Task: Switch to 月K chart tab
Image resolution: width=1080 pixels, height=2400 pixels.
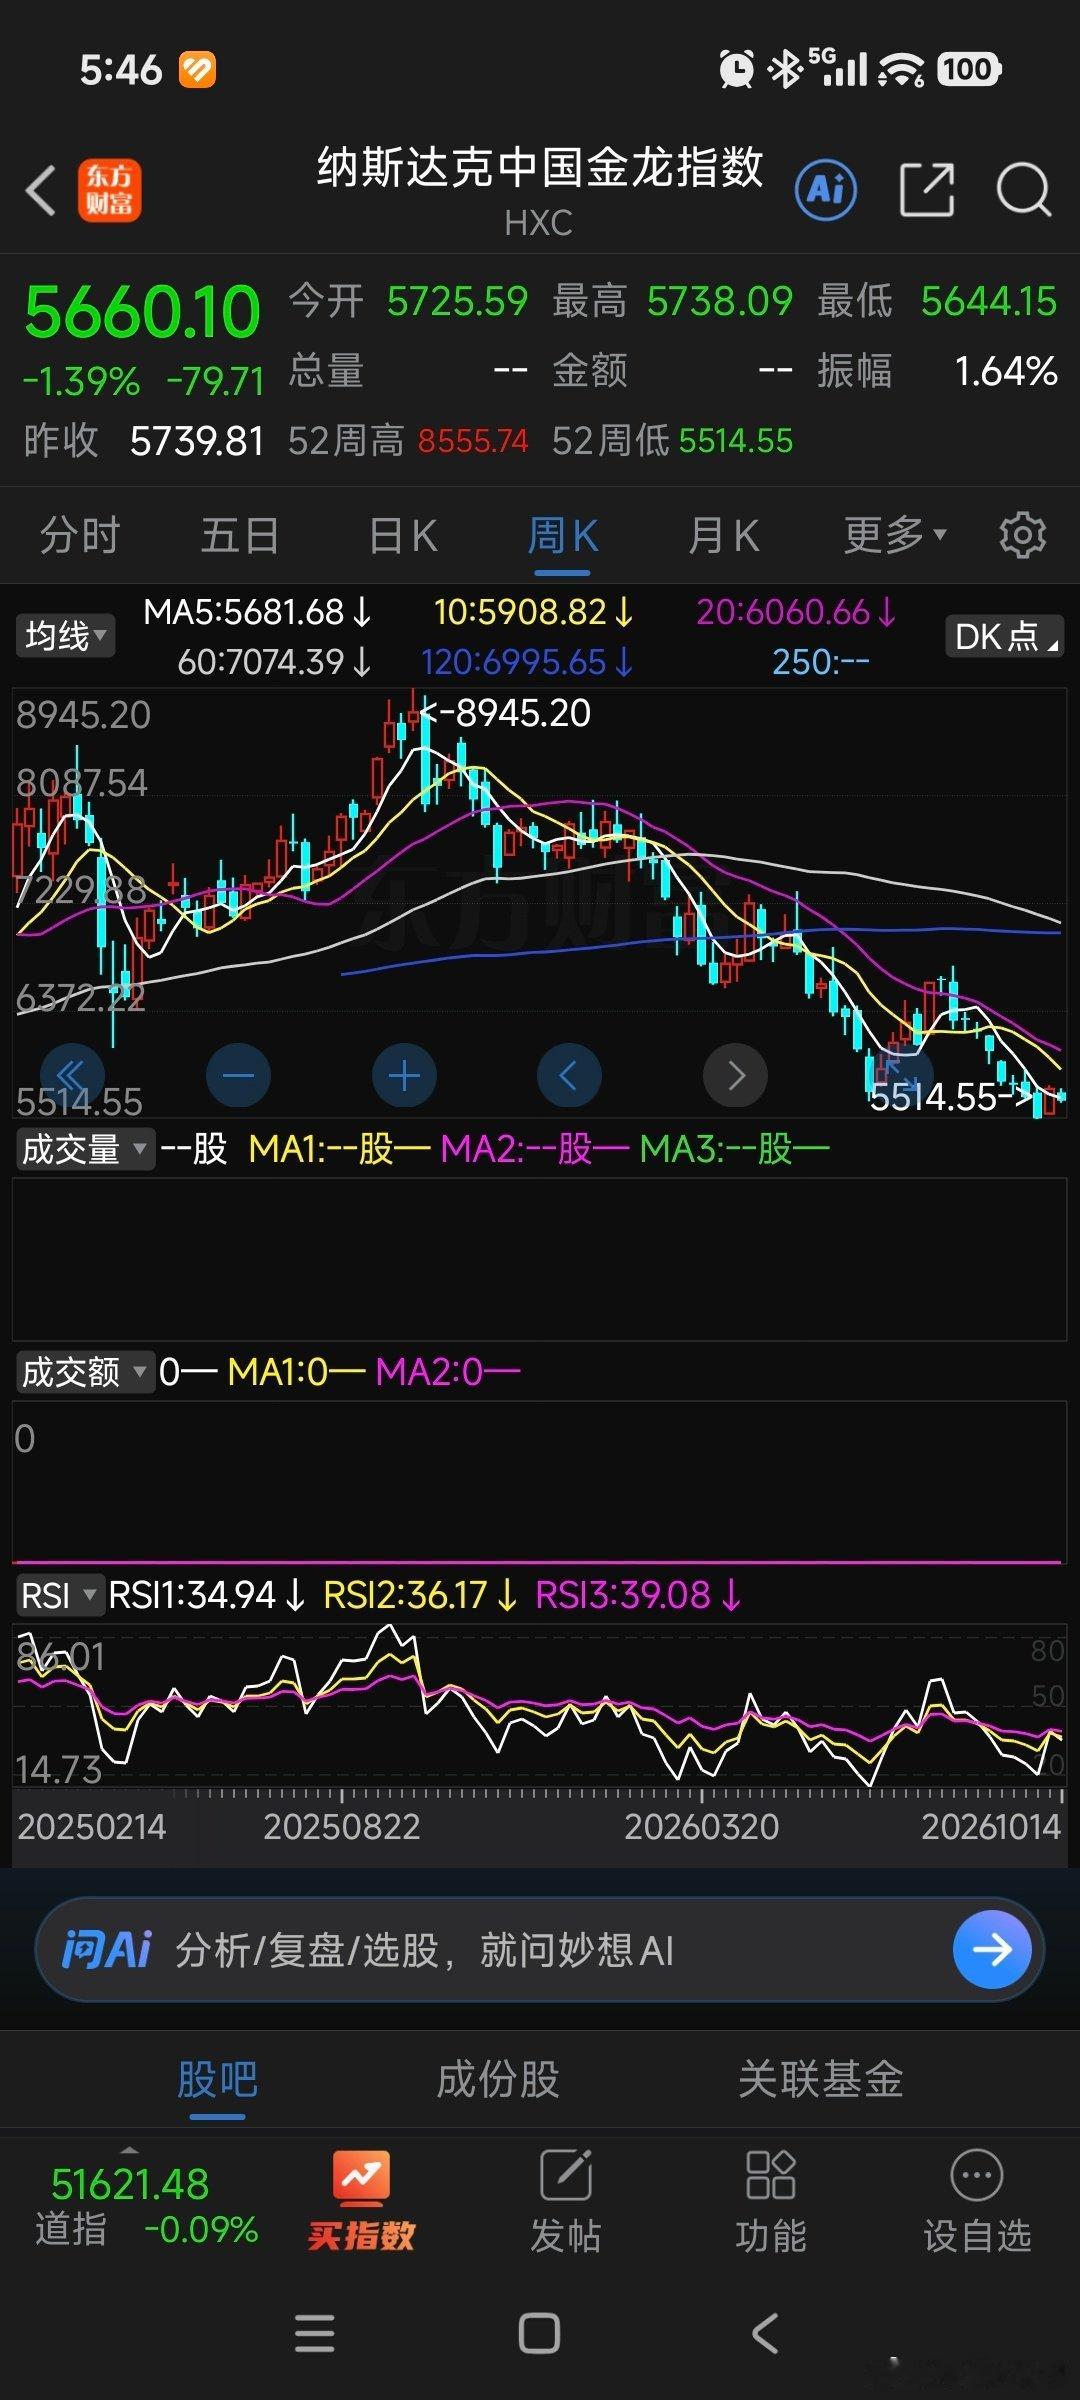Action: (723, 535)
